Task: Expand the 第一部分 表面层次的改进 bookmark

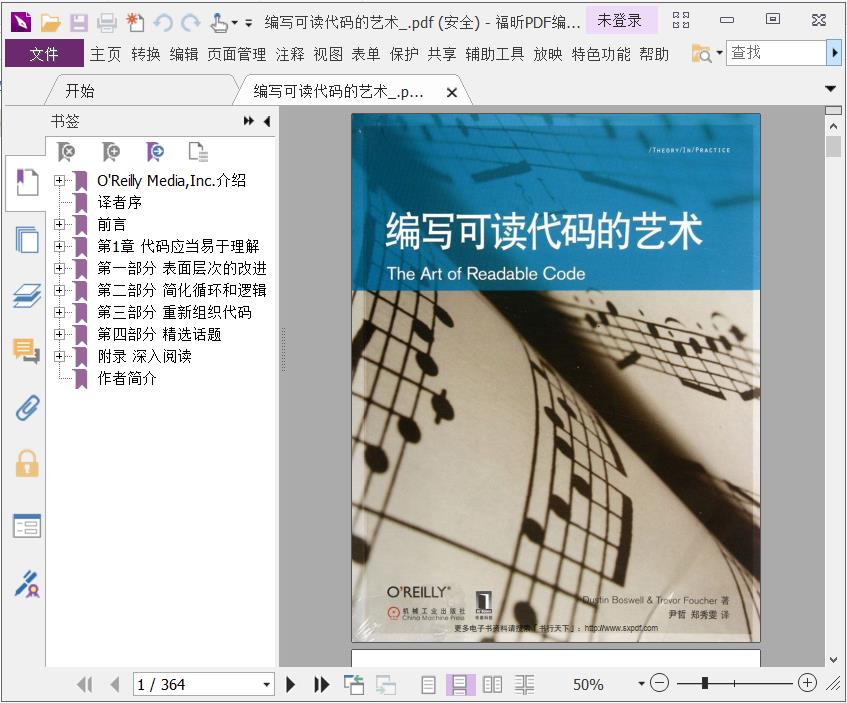Action: pyautogui.click(x=60, y=268)
